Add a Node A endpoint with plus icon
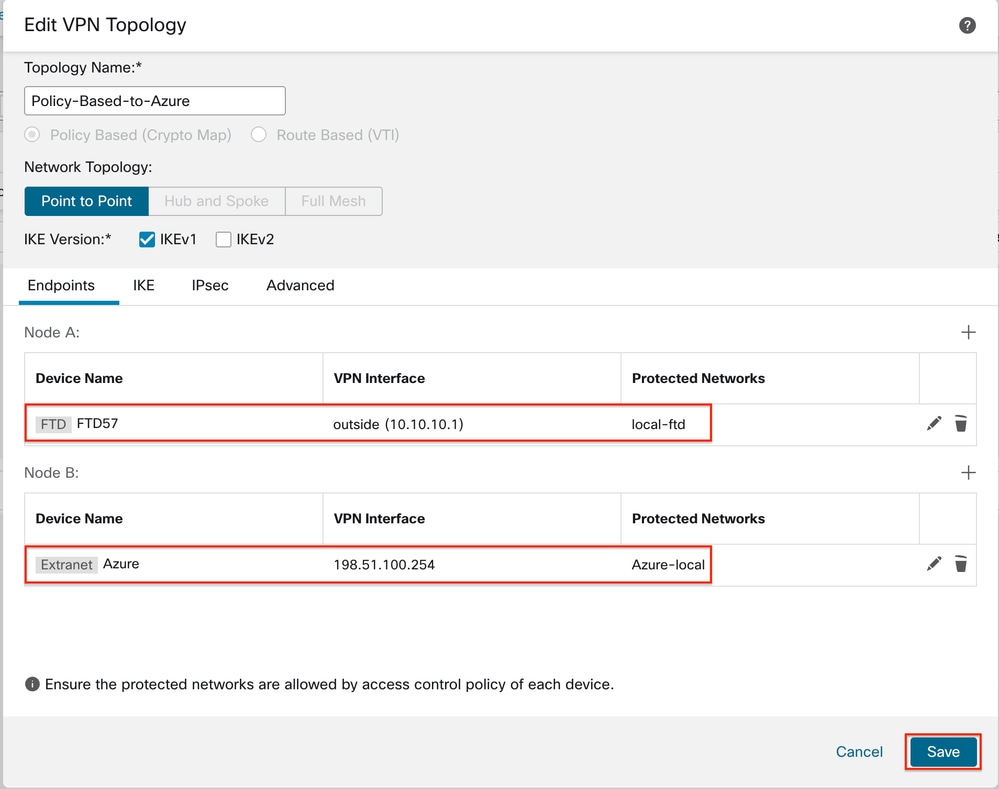Screen dimensions: 999x789 click(x=968, y=332)
